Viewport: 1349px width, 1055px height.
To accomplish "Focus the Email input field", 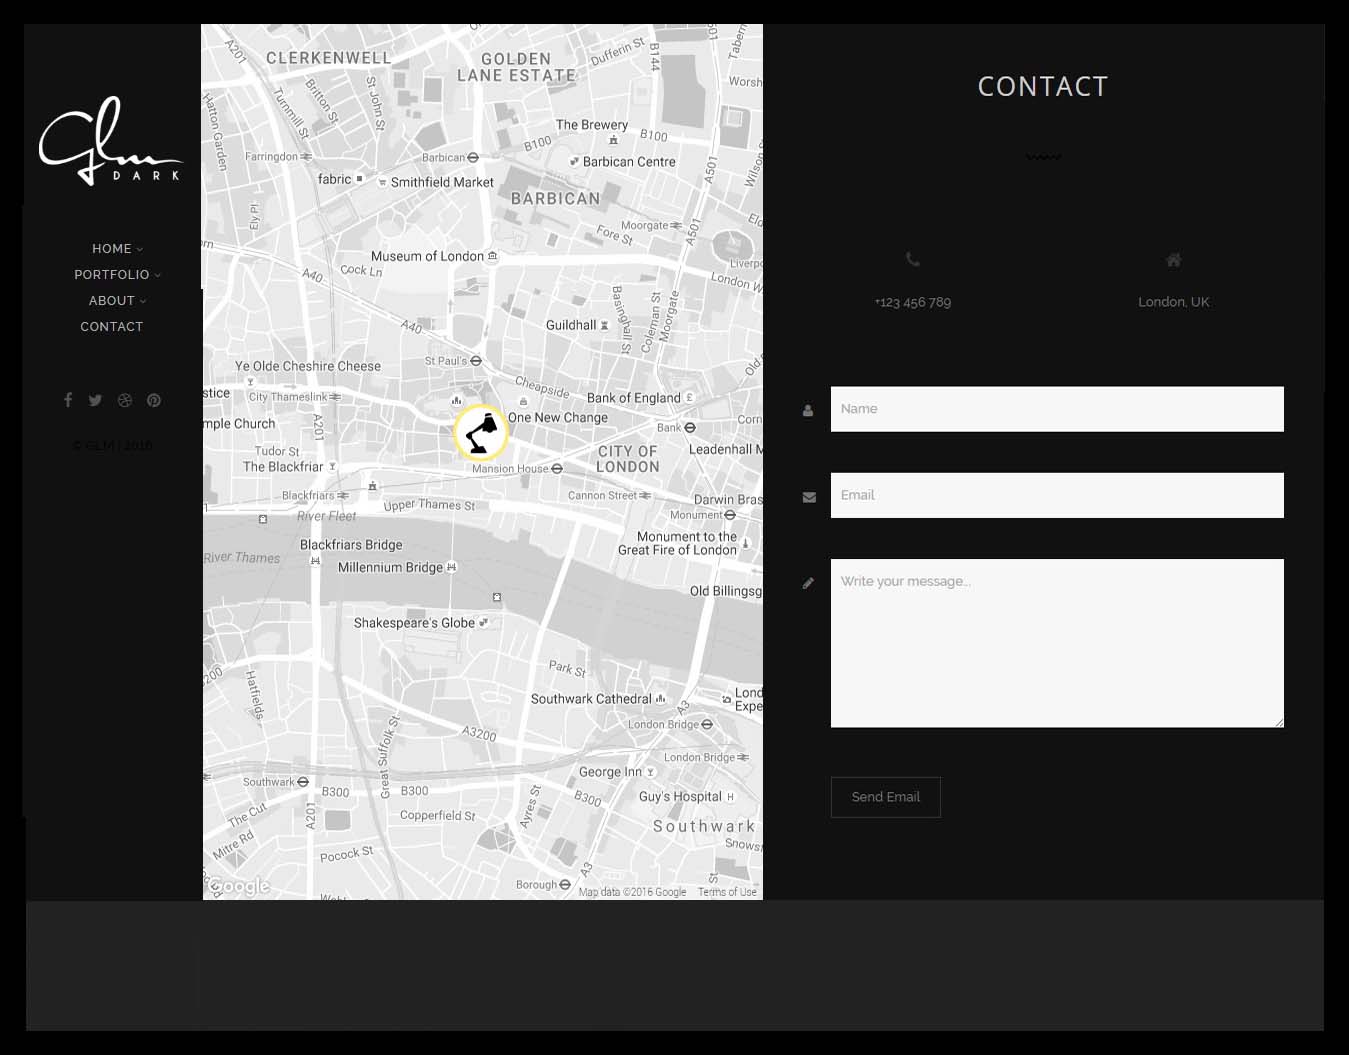I will 1057,495.
